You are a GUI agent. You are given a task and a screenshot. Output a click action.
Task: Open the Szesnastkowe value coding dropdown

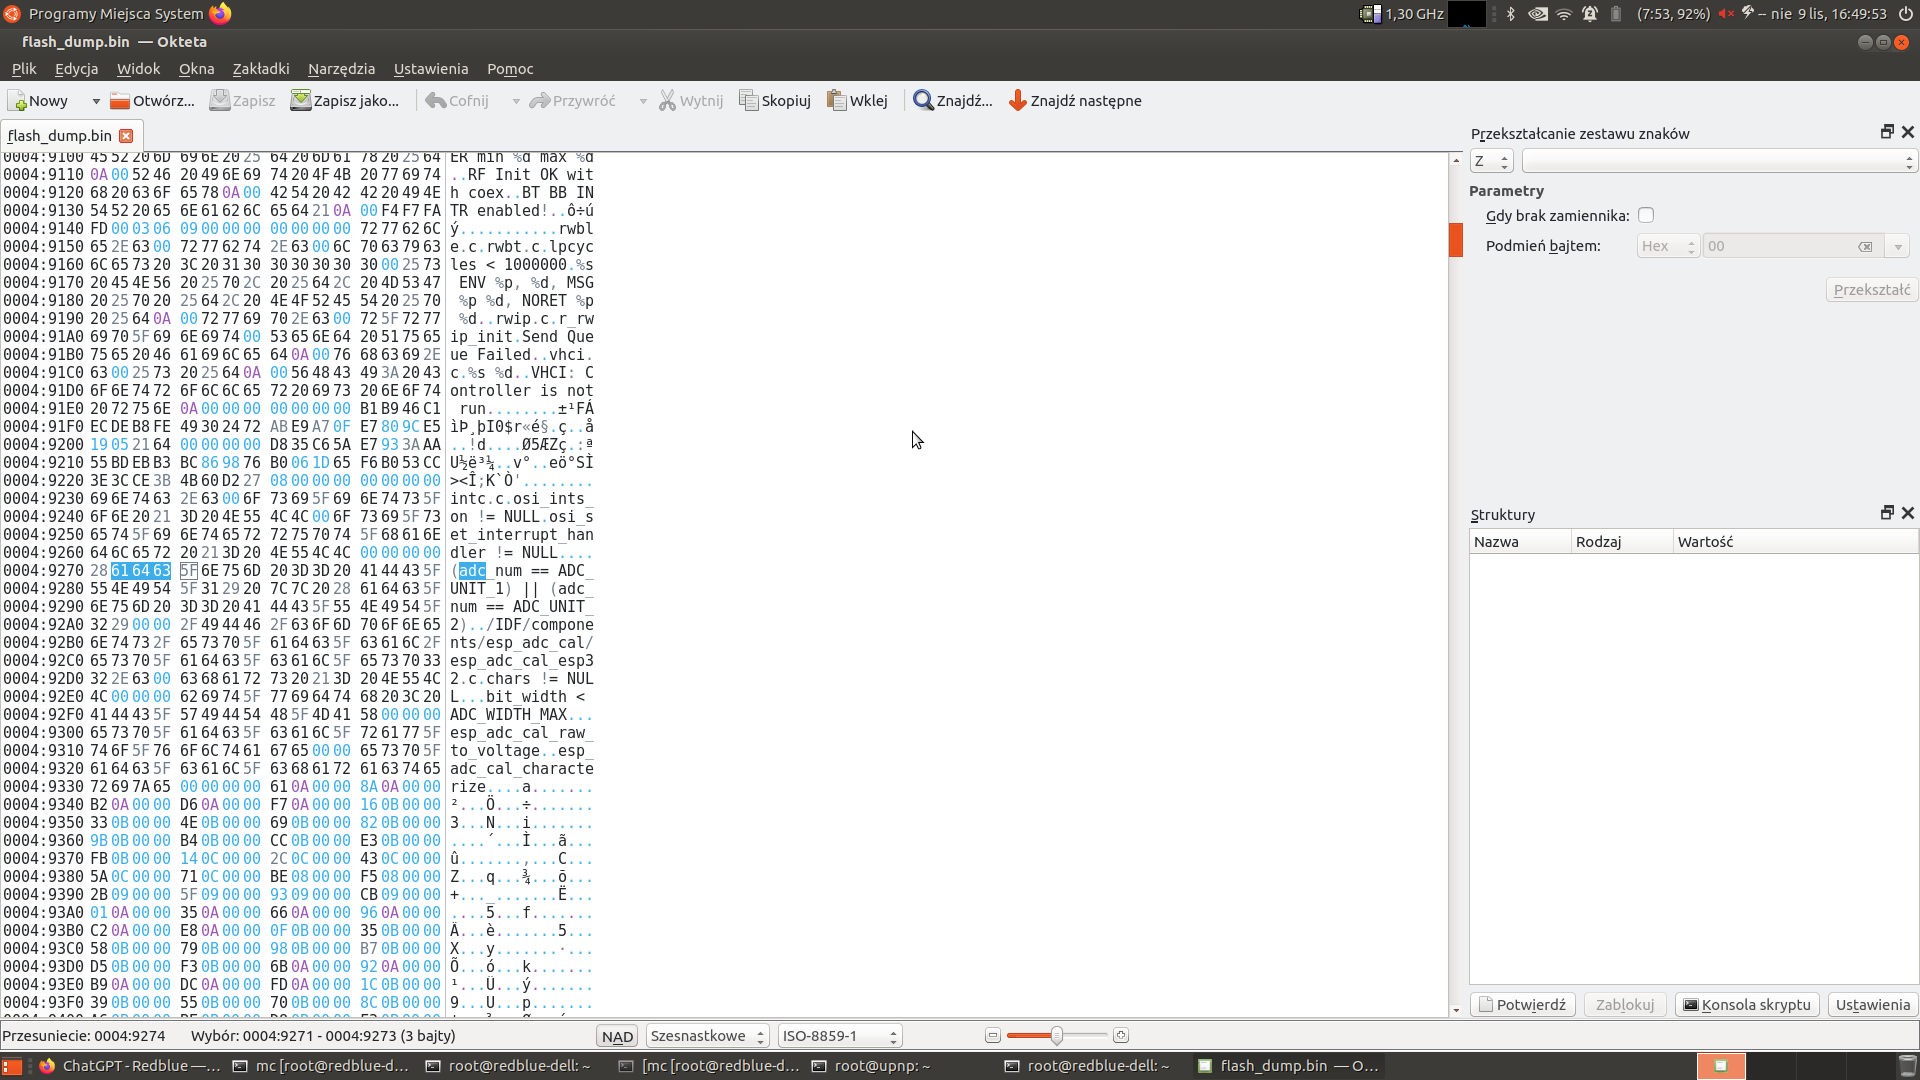point(707,1036)
